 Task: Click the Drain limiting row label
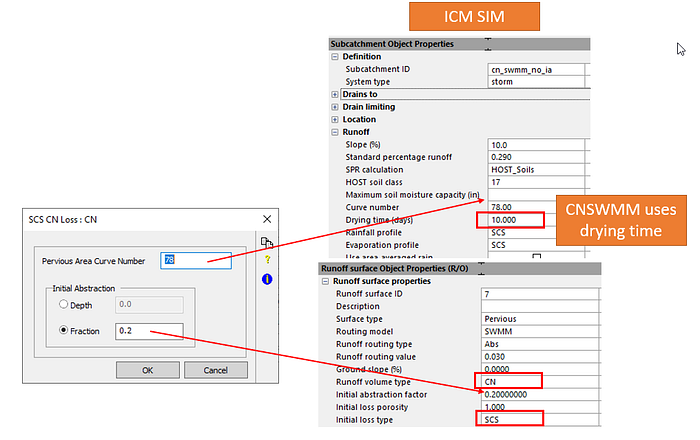click(x=369, y=107)
